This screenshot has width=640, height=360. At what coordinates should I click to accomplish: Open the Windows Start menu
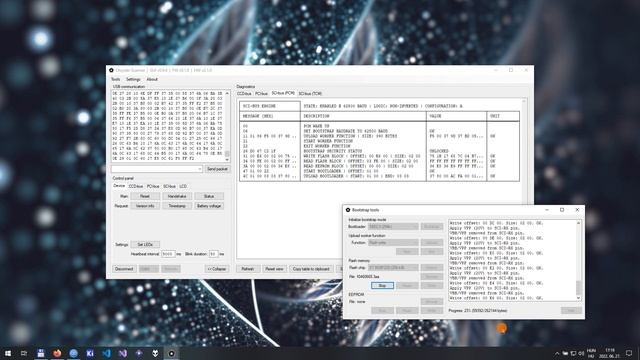pos(8,353)
